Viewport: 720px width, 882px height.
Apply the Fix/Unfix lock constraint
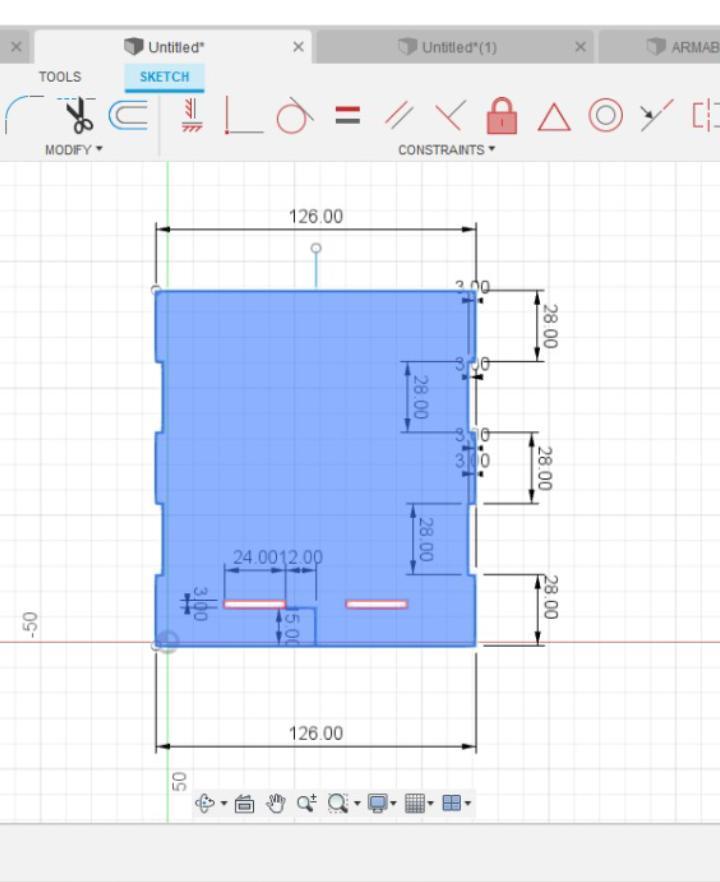tap(502, 115)
